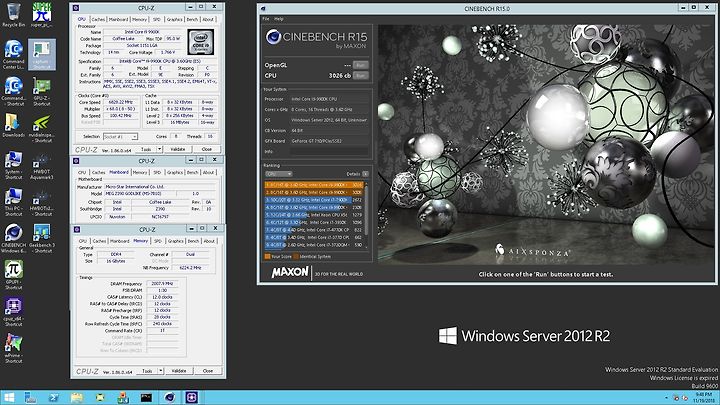Click the Tools button in top CPU-Z window
The height and width of the screenshot is (405, 720).
click(146, 149)
